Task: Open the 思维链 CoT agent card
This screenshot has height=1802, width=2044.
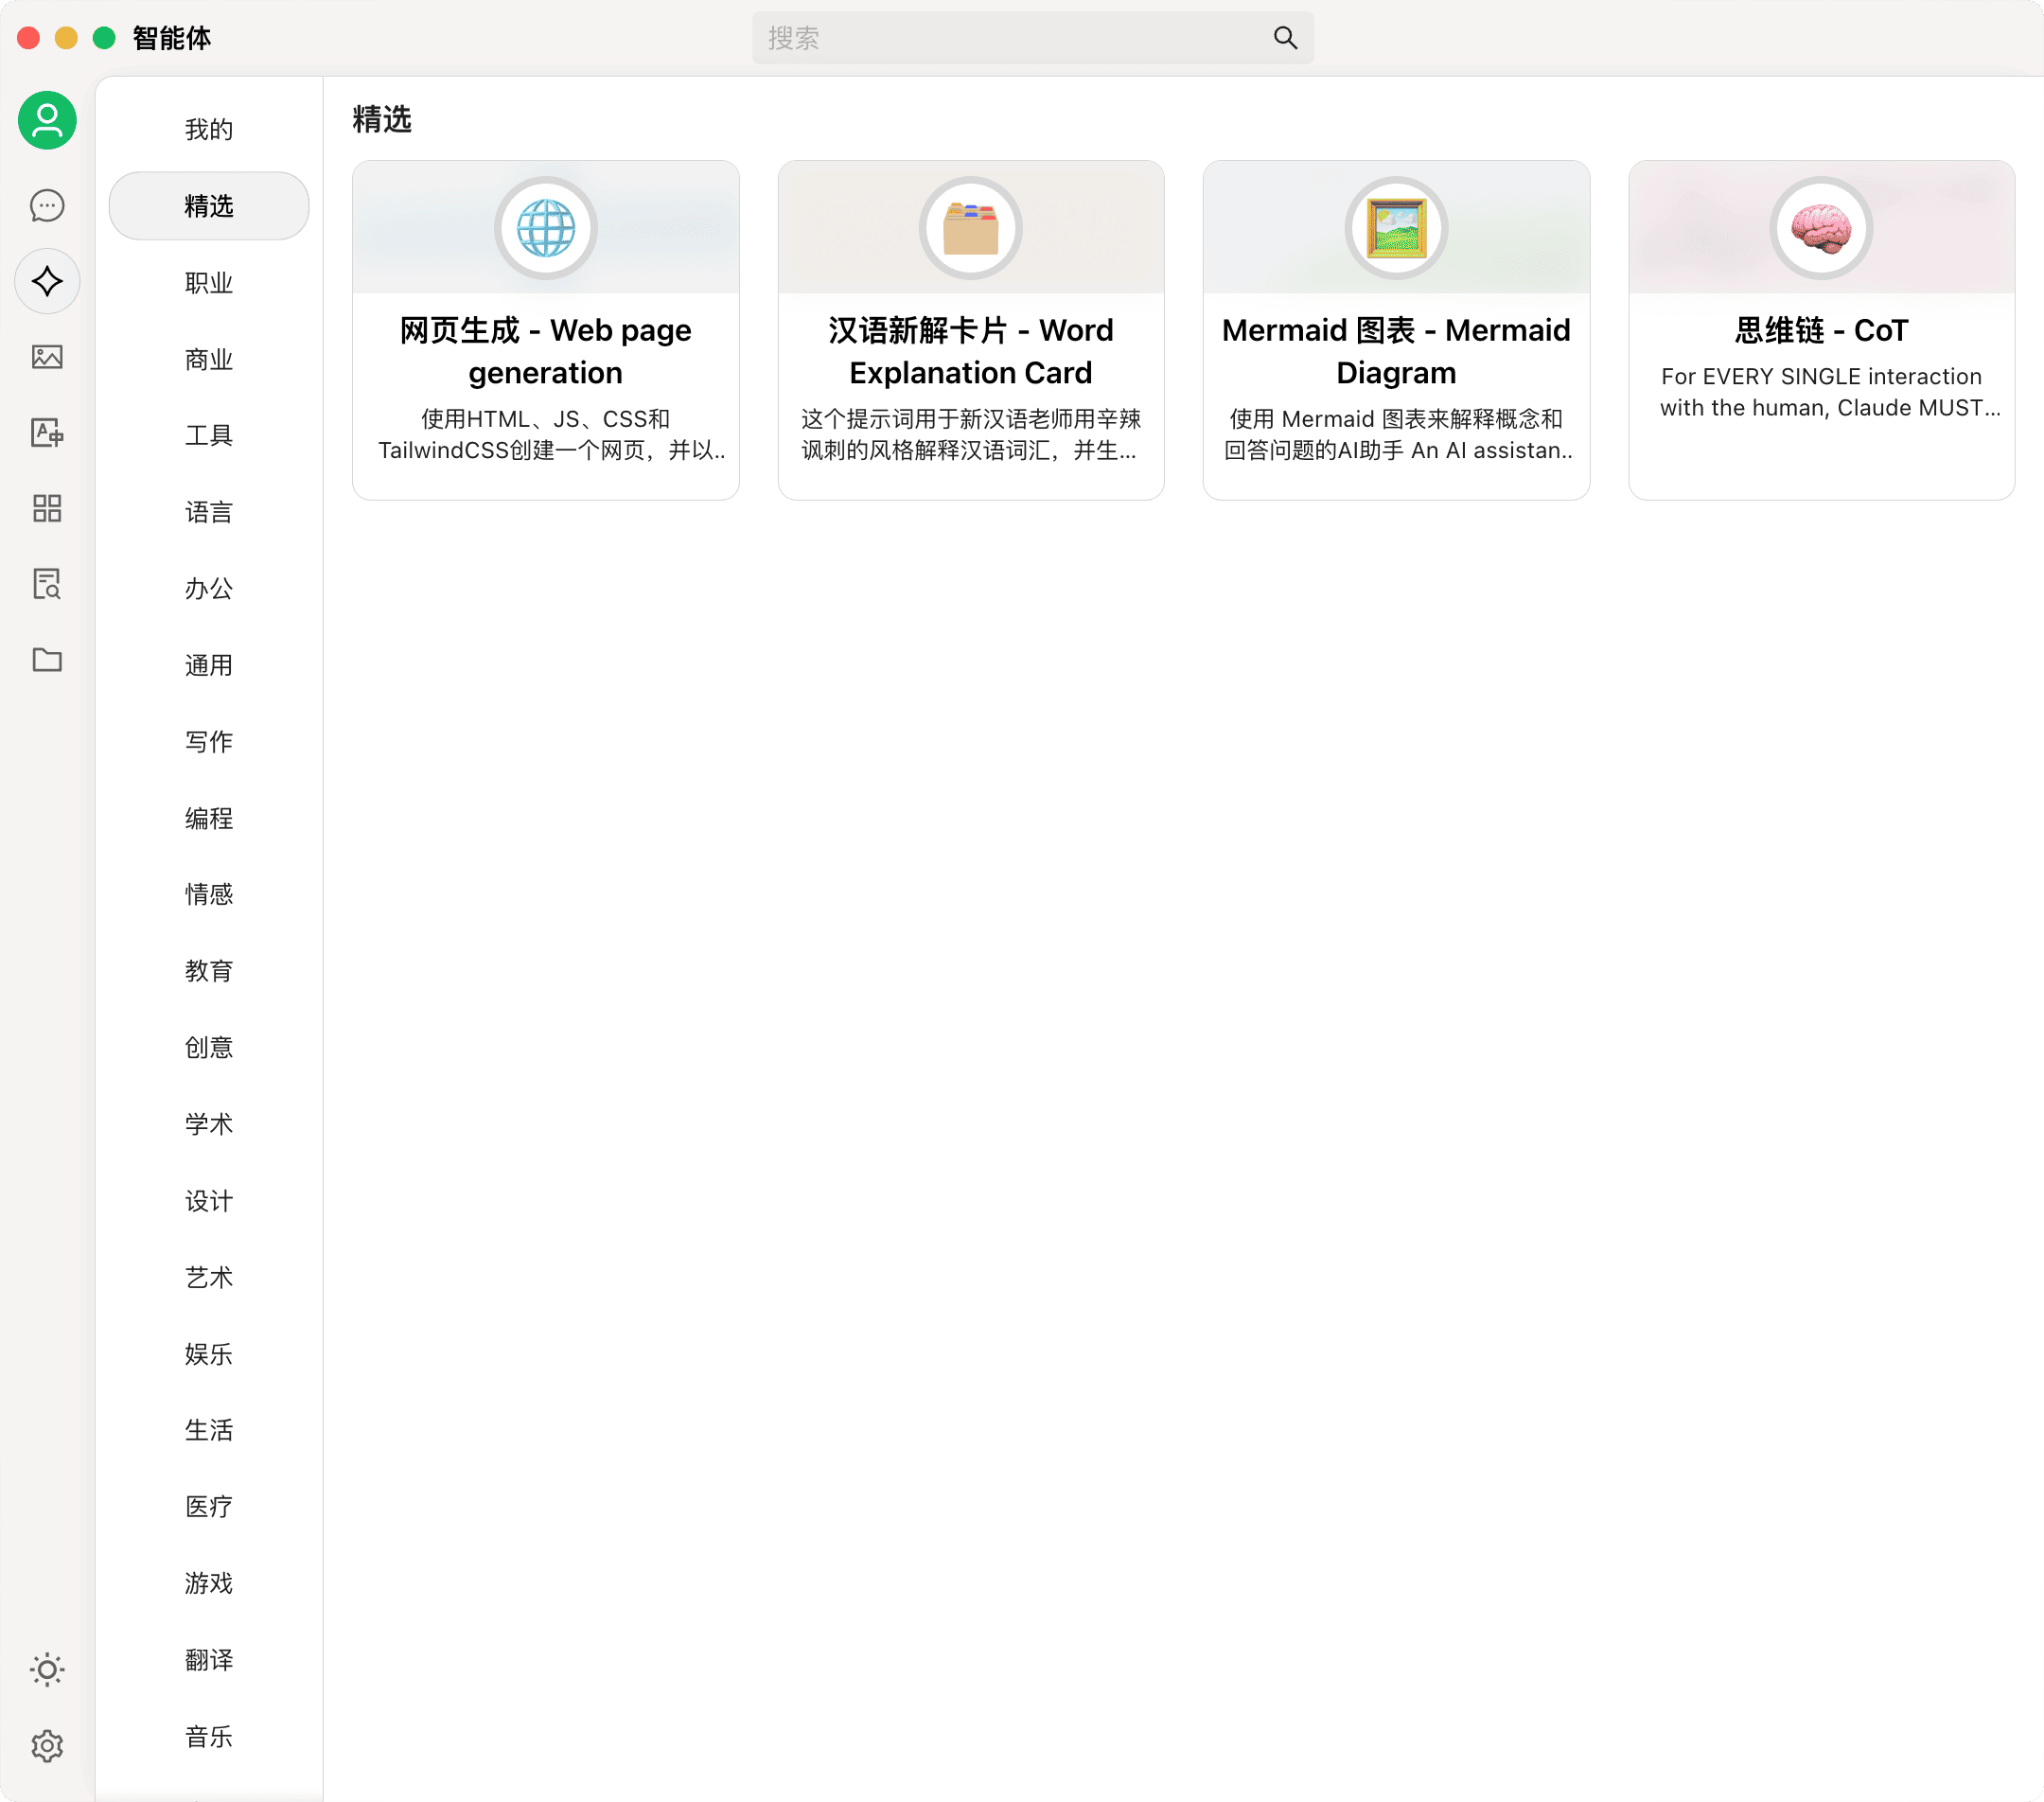Action: click(1821, 330)
